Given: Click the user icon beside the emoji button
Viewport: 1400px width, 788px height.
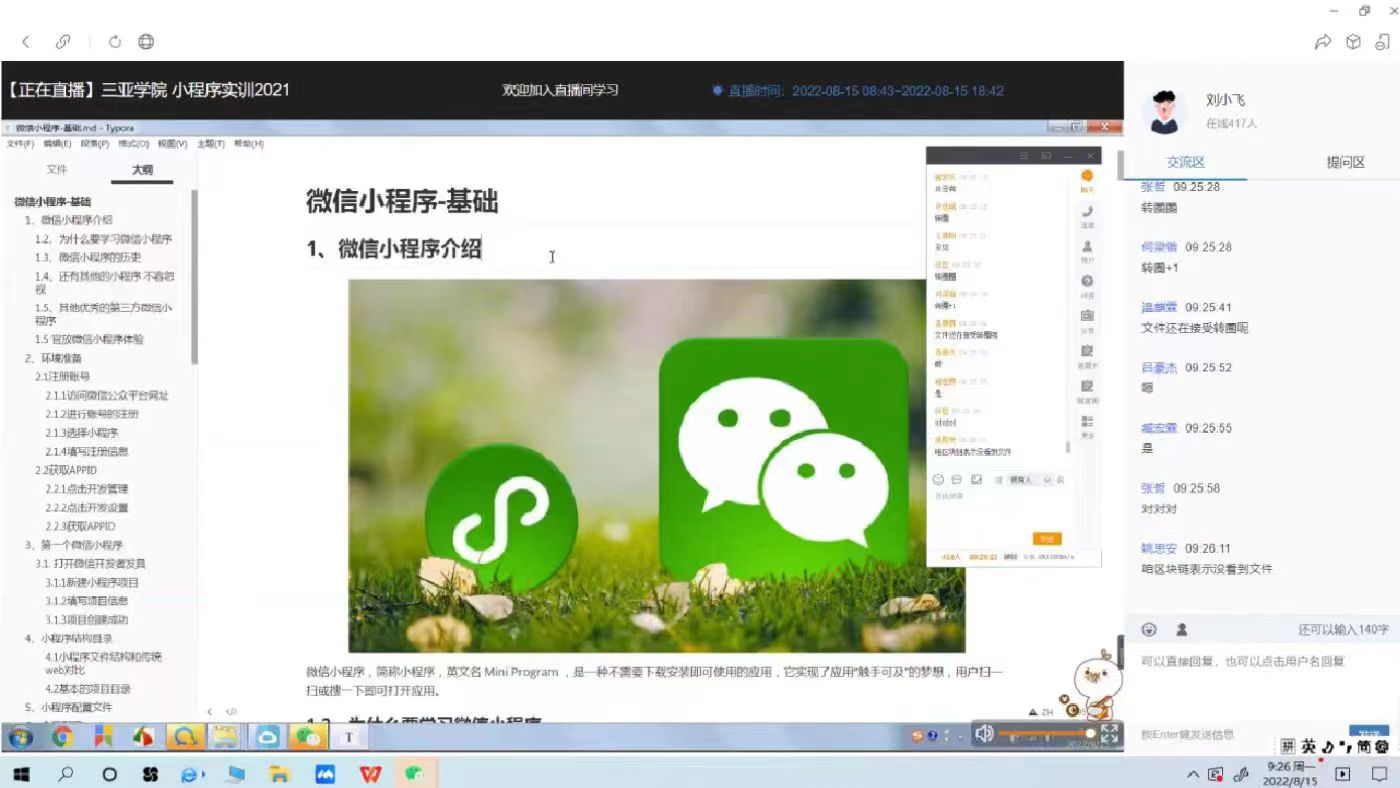Looking at the screenshot, I should [1181, 629].
